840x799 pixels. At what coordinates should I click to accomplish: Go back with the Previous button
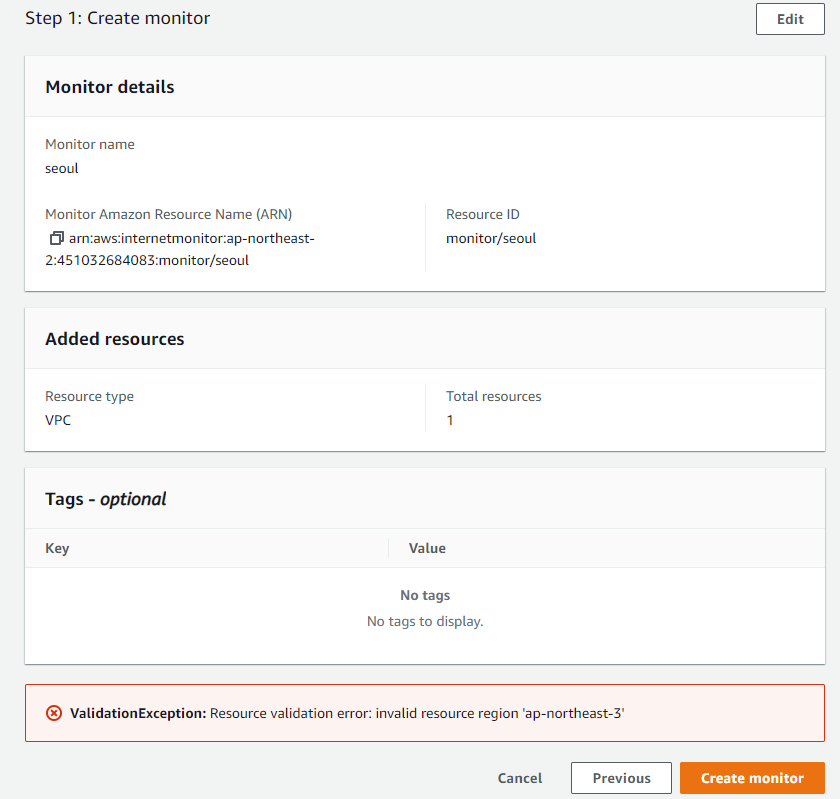tap(621, 778)
